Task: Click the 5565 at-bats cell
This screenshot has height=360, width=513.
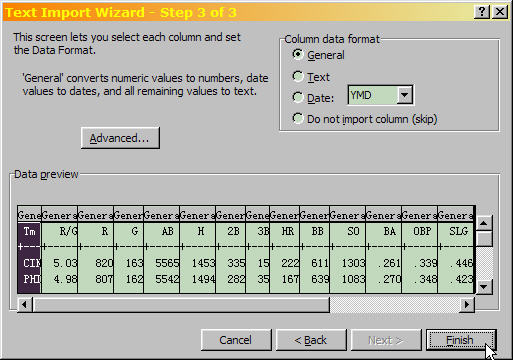Action: pos(167,263)
